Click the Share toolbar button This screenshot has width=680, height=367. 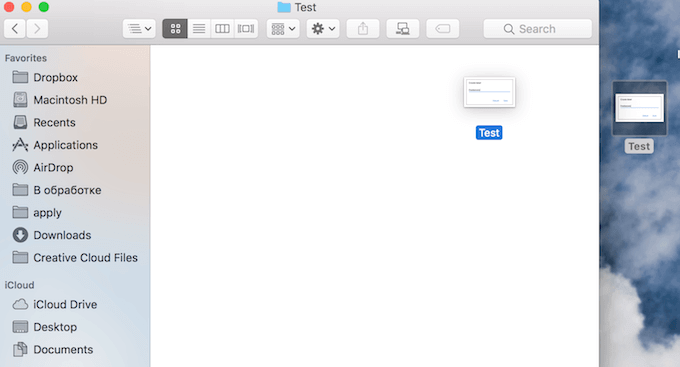[x=363, y=29]
